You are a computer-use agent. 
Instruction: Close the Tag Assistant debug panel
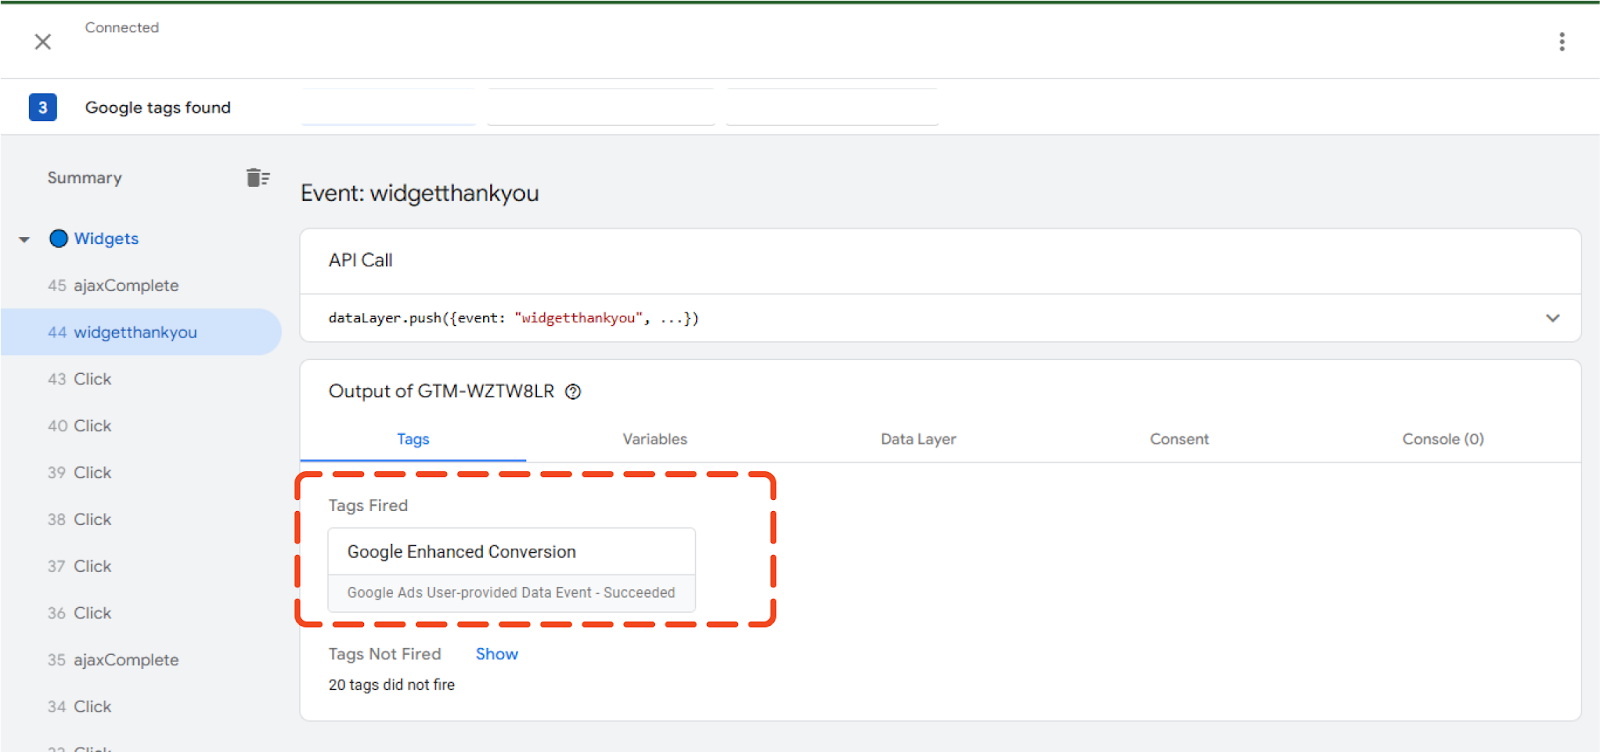coord(43,42)
